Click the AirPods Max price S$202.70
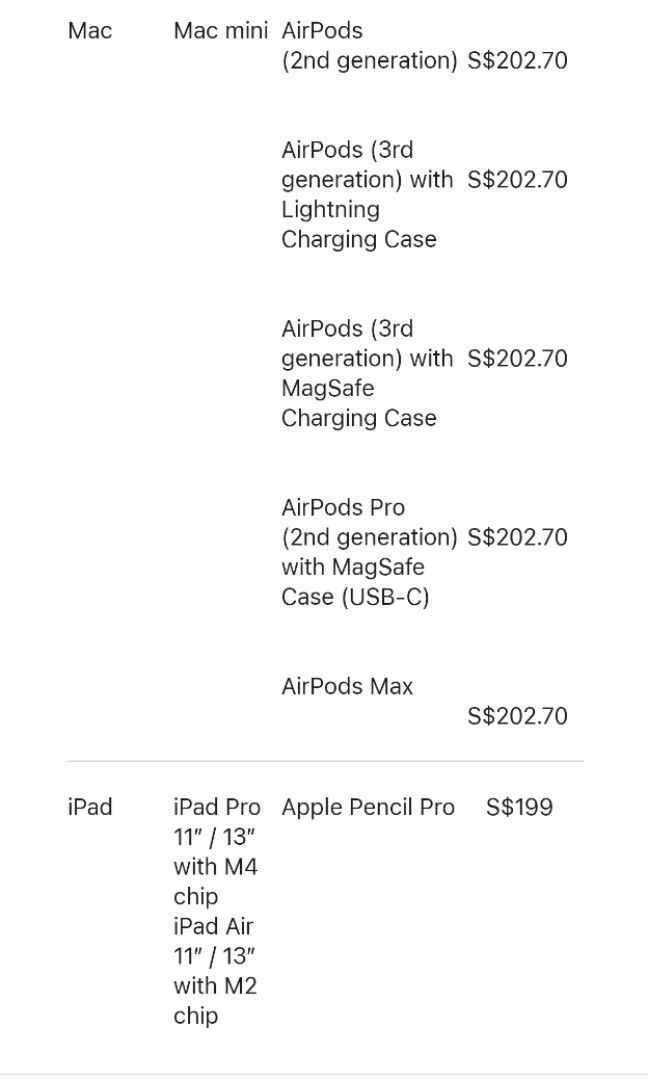 tap(518, 716)
